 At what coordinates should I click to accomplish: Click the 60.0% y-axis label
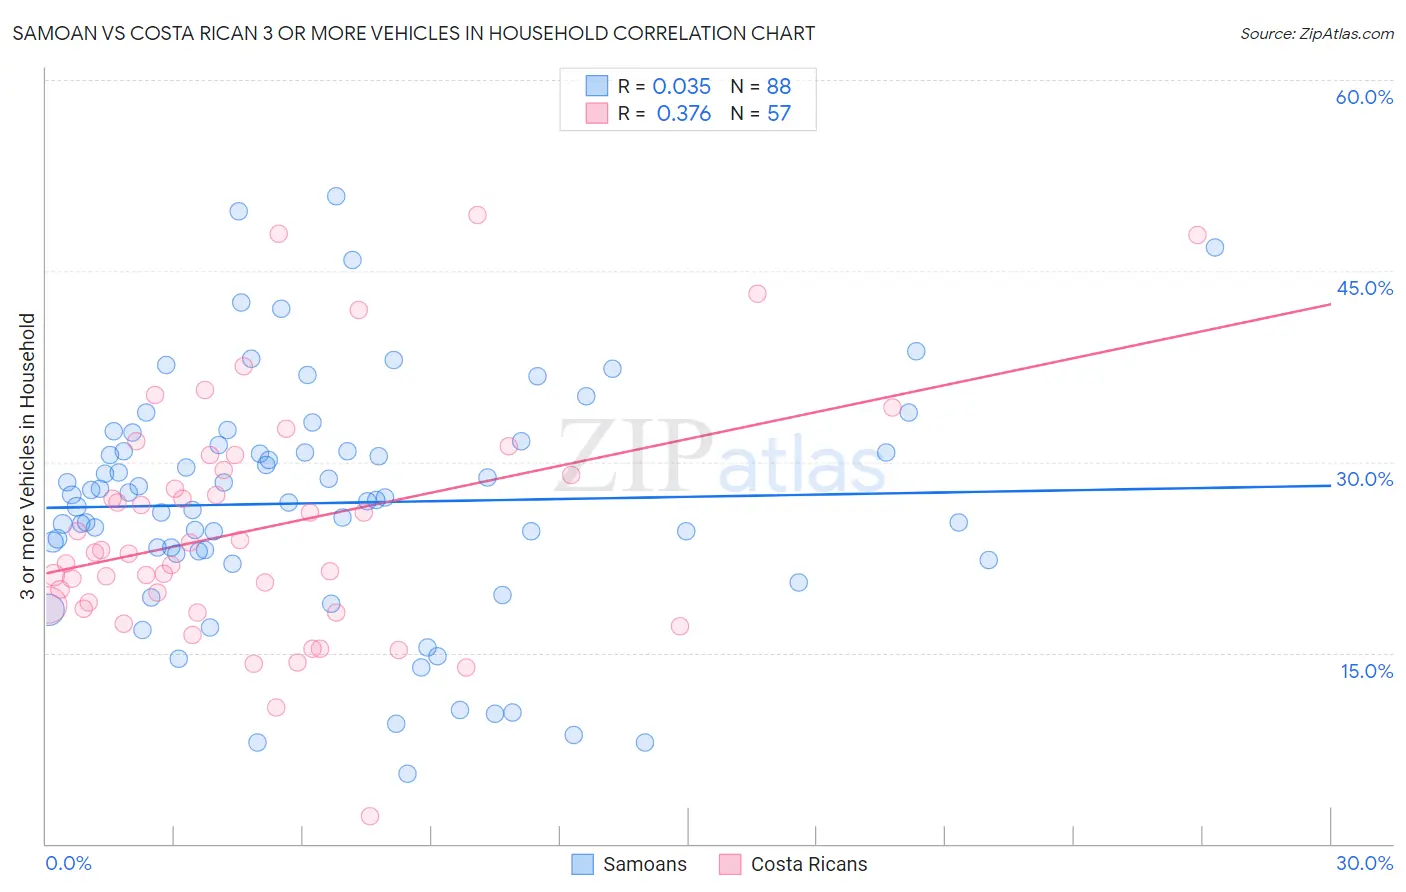pos(1364,97)
